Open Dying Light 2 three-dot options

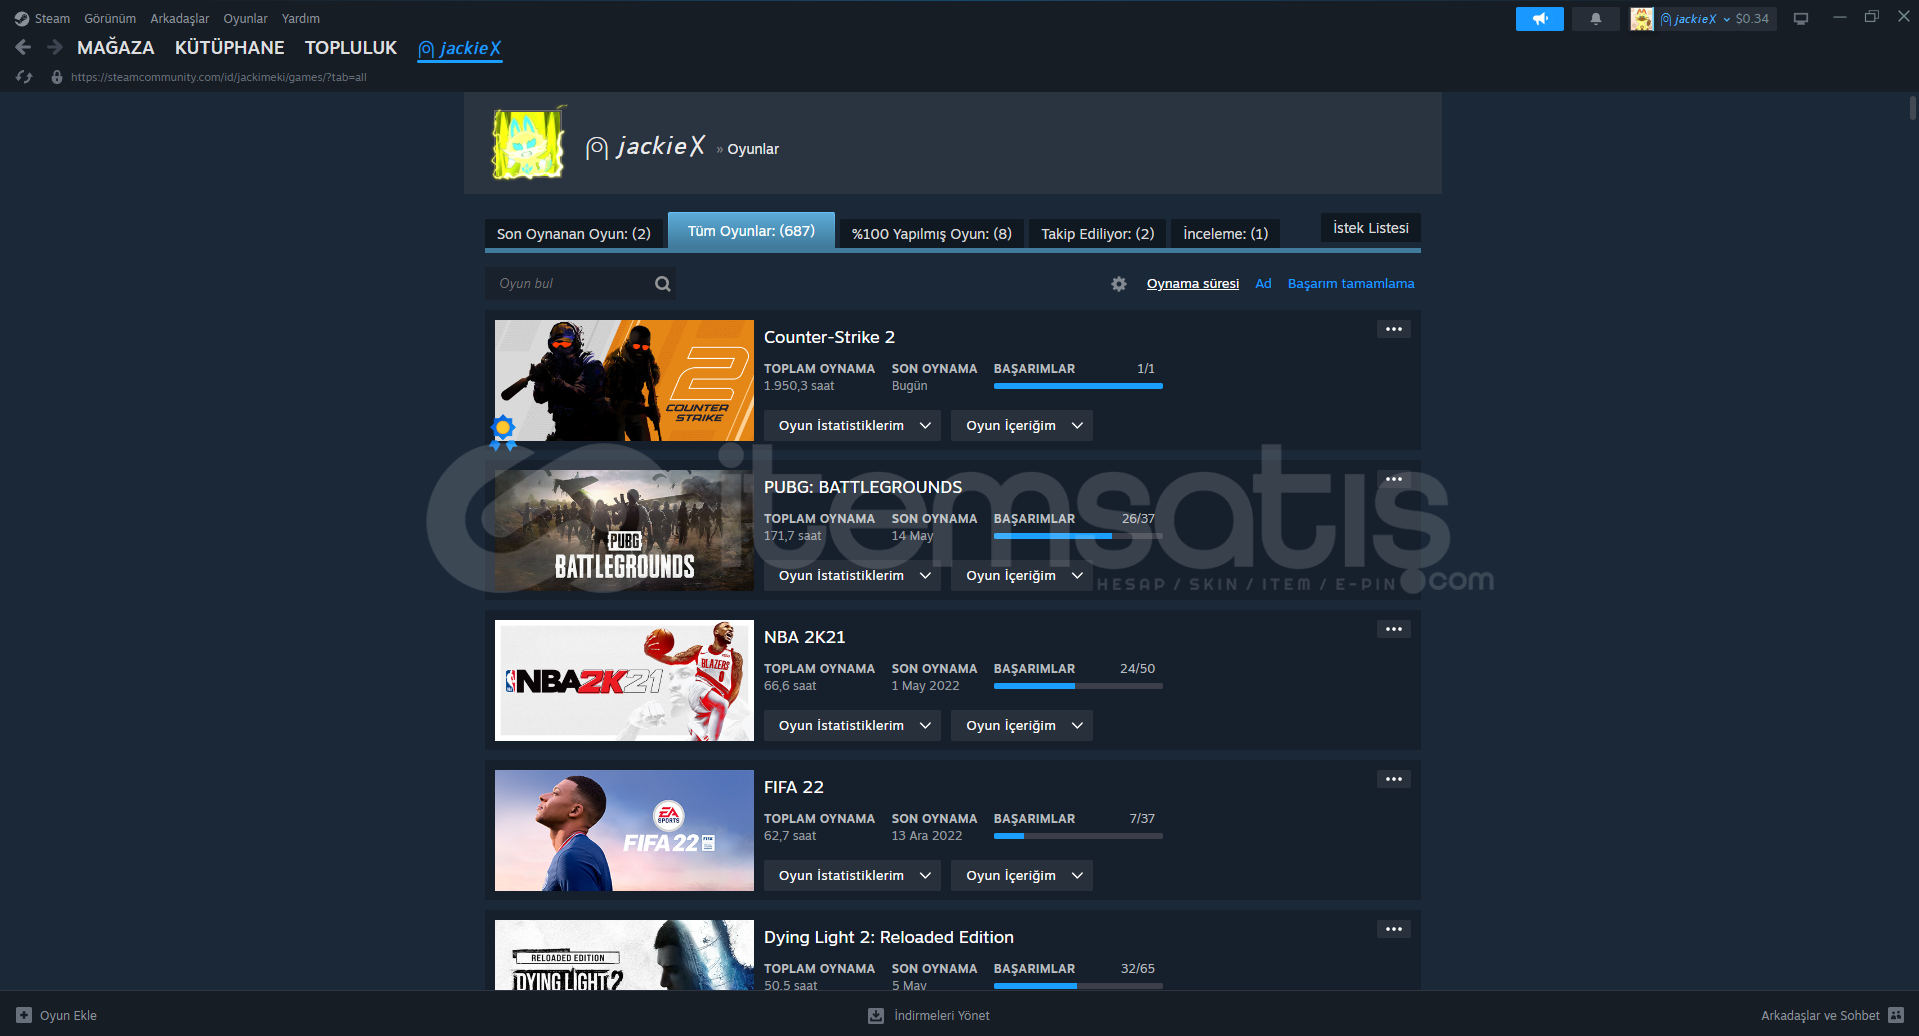pyautogui.click(x=1394, y=929)
